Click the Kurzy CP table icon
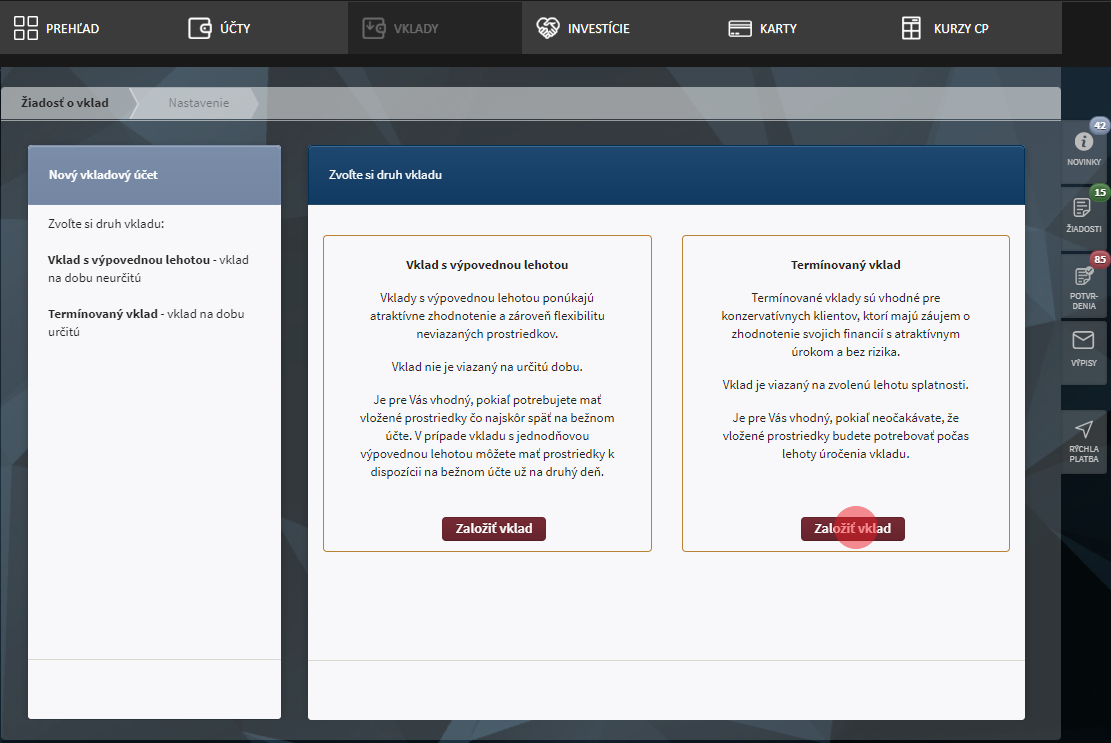 pos(911,28)
